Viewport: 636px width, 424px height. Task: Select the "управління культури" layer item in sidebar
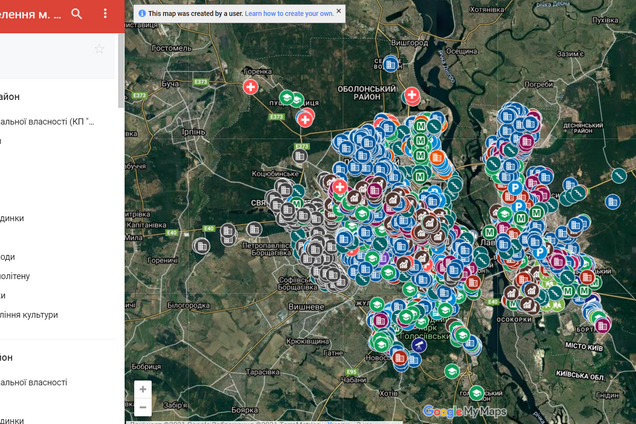pyautogui.click(x=30, y=315)
